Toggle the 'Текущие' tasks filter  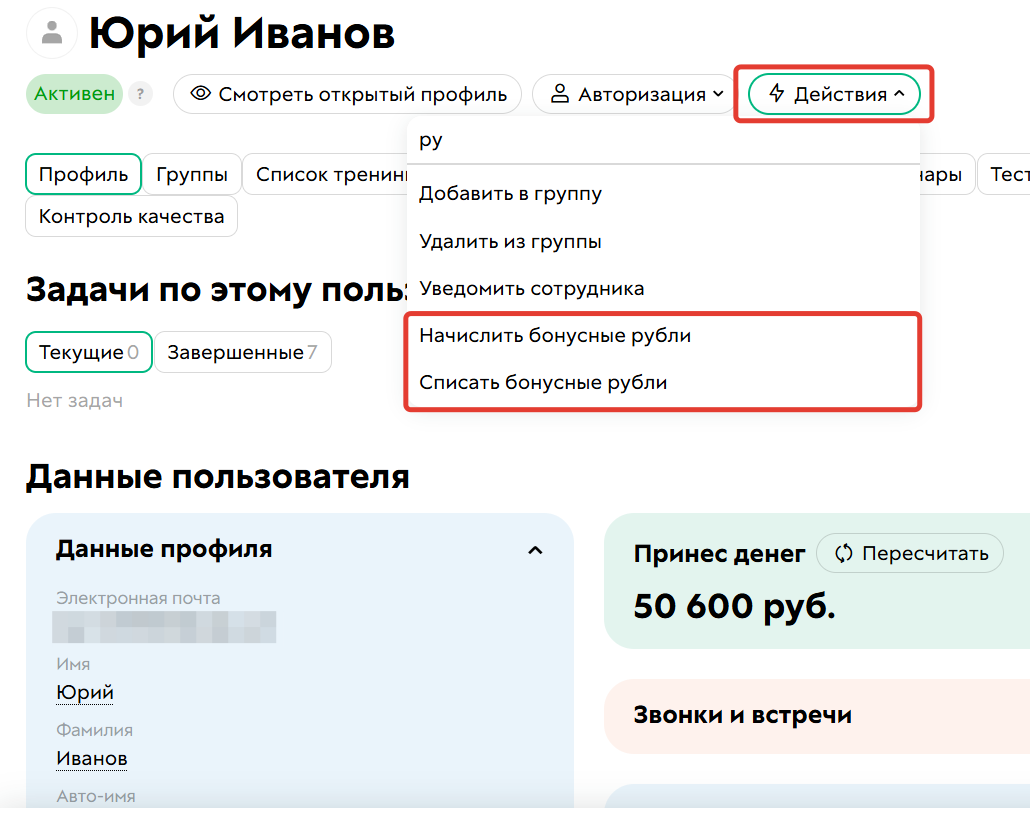pyautogui.click(x=88, y=352)
